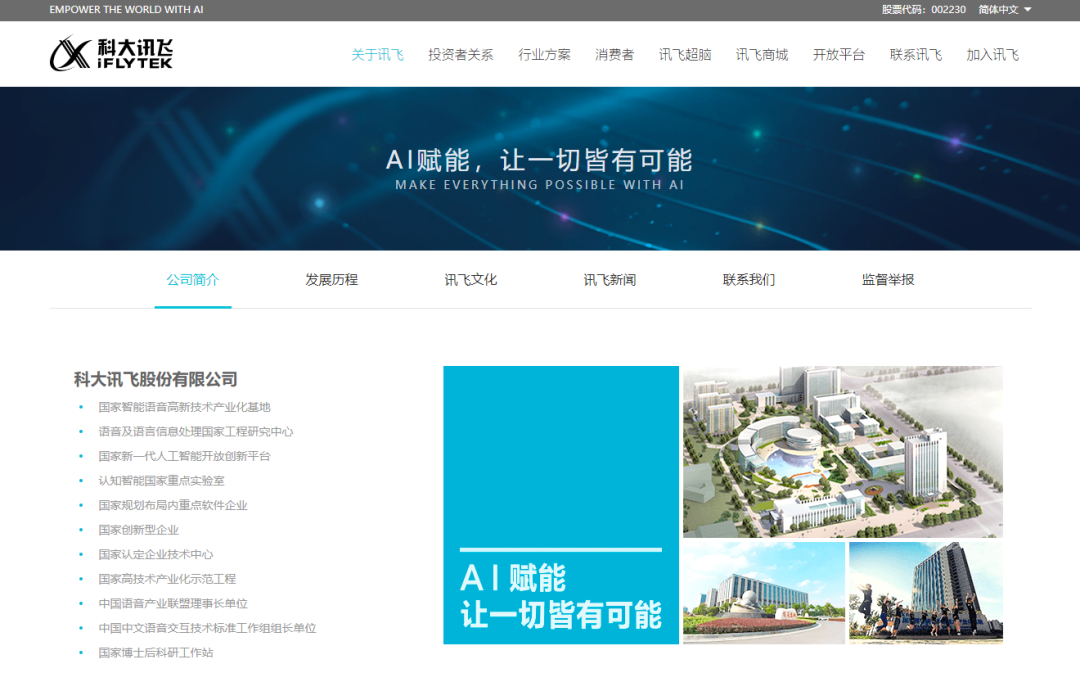Click the blue AI赋能 banner tile

[561, 505]
